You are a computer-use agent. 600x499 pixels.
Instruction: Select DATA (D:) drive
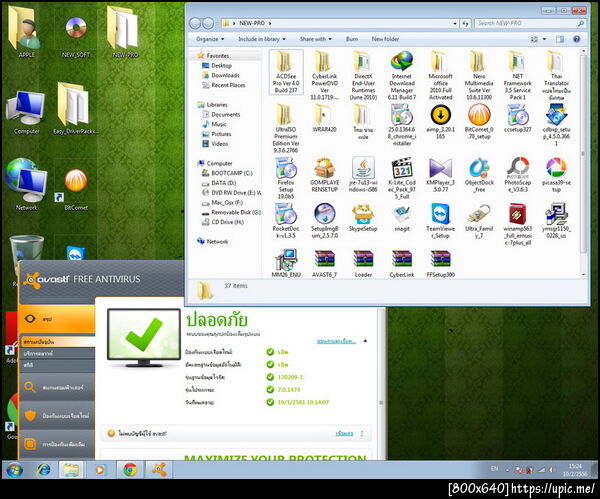tap(219, 183)
